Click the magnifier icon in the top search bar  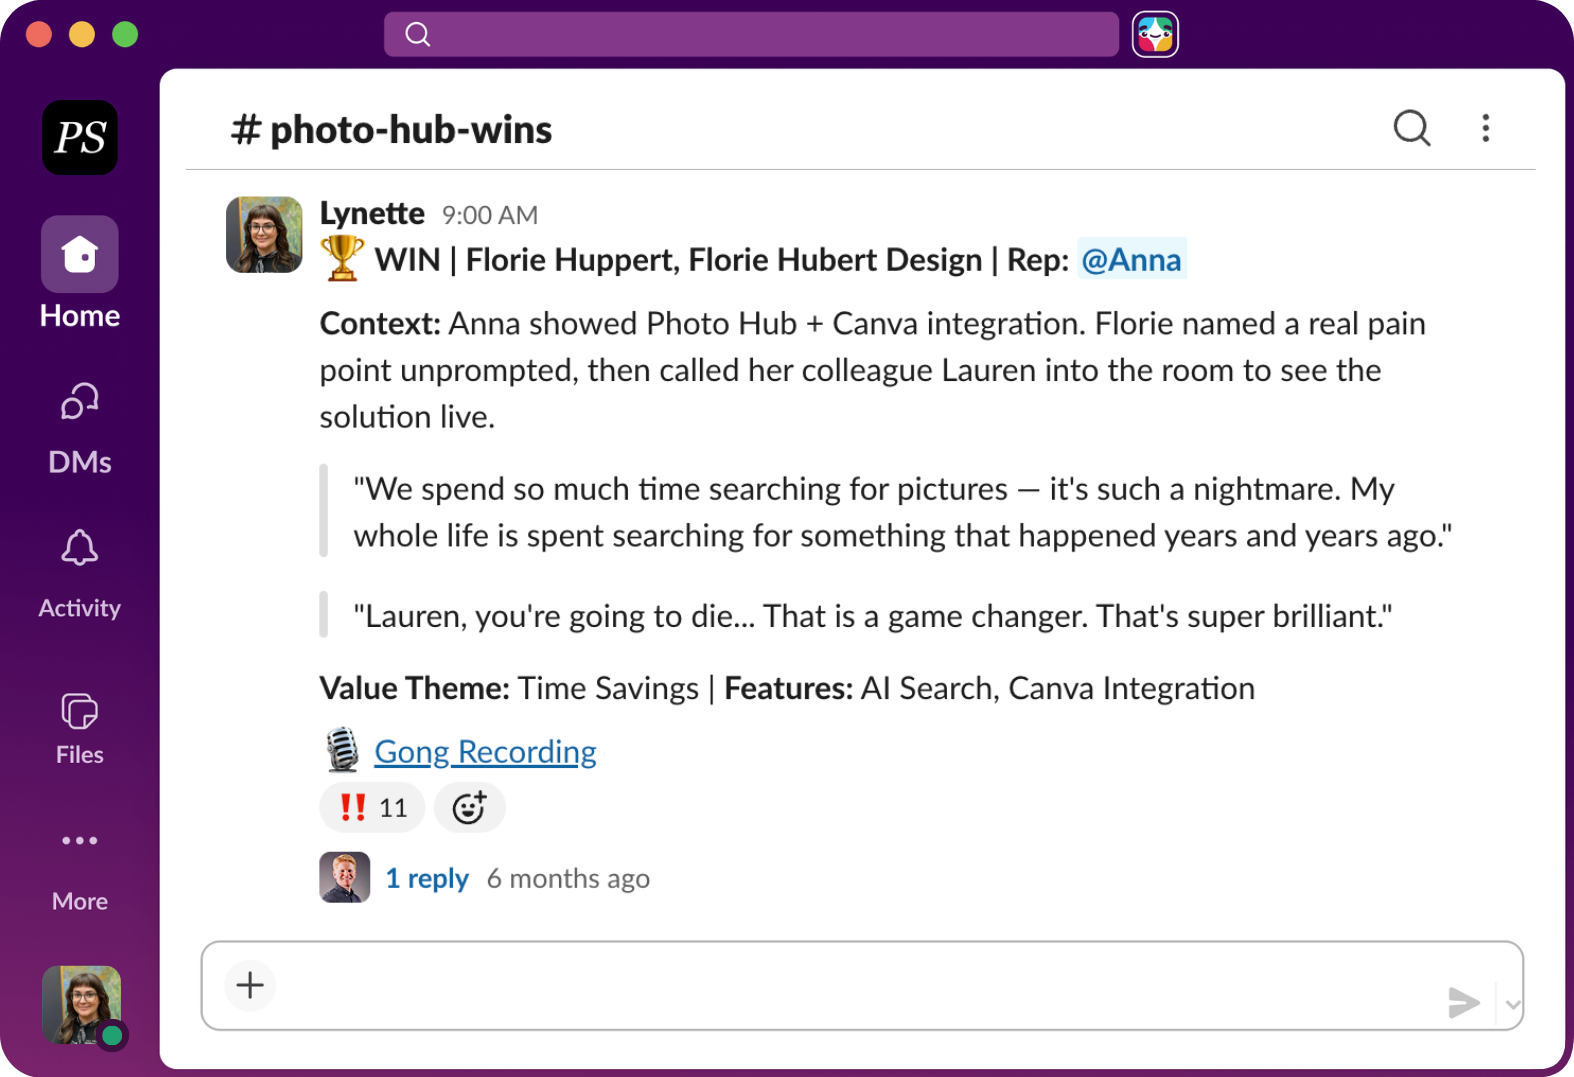(x=418, y=35)
